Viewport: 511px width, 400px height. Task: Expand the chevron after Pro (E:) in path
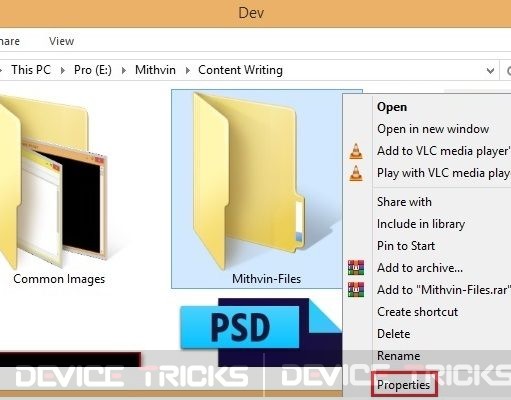124,70
